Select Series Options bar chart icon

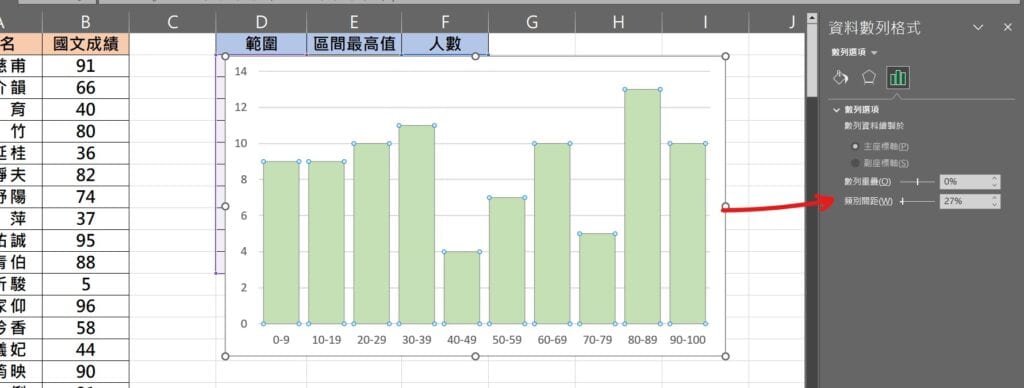click(898, 78)
